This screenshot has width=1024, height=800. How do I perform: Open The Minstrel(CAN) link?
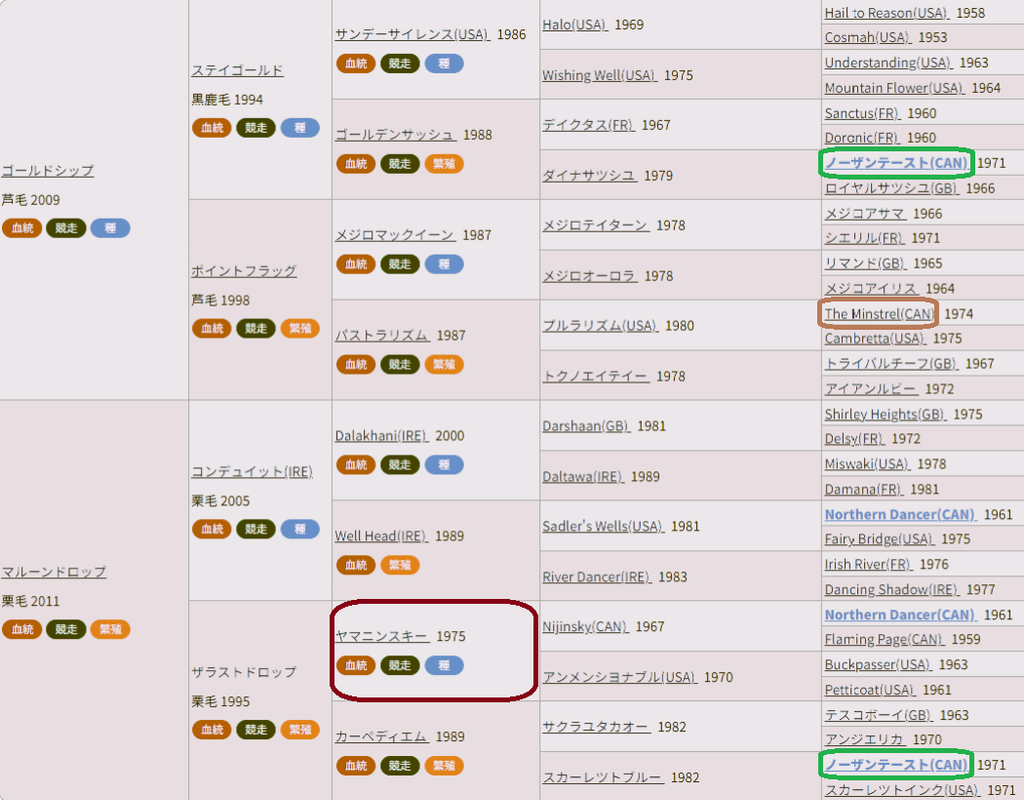click(x=879, y=314)
